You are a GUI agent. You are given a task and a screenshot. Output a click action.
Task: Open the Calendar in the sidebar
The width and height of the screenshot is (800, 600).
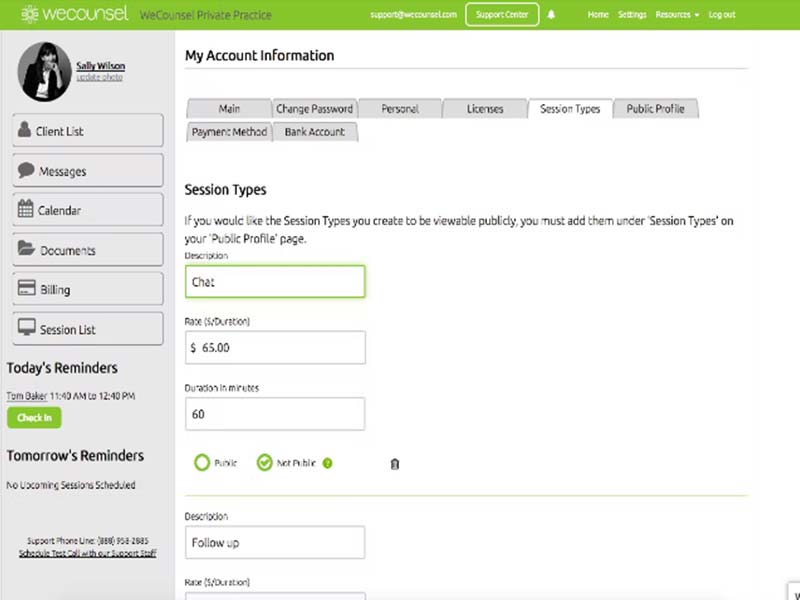click(88, 210)
